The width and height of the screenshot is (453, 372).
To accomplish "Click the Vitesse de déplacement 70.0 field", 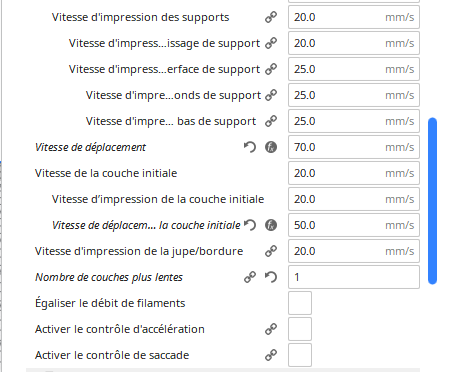I will pyautogui.click(x=354, y=147).
